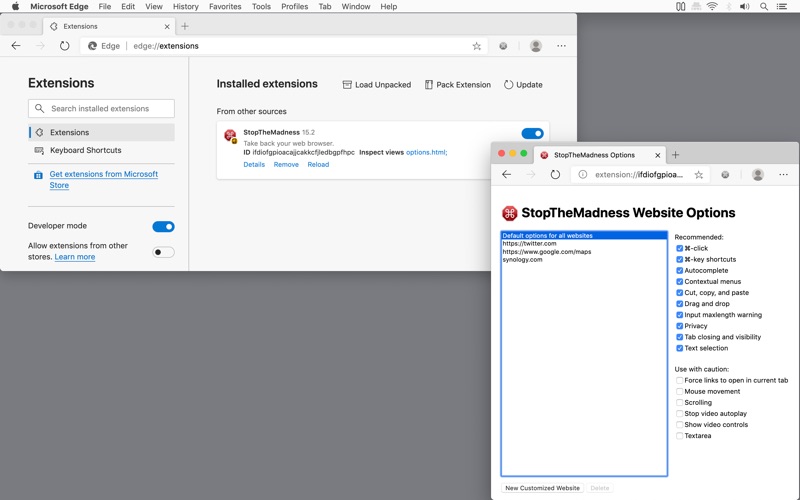Open the Settings and more menu in Extensions window
Viewport: 800px width, 500px height.
tap(561, 46)
